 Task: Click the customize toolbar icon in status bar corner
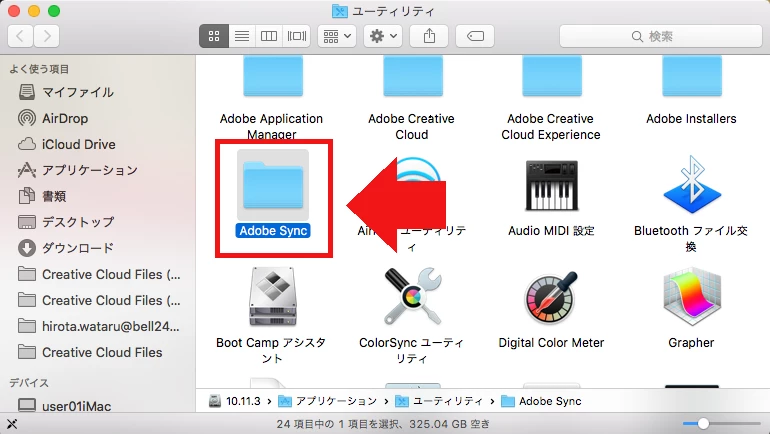click(12, 424)
